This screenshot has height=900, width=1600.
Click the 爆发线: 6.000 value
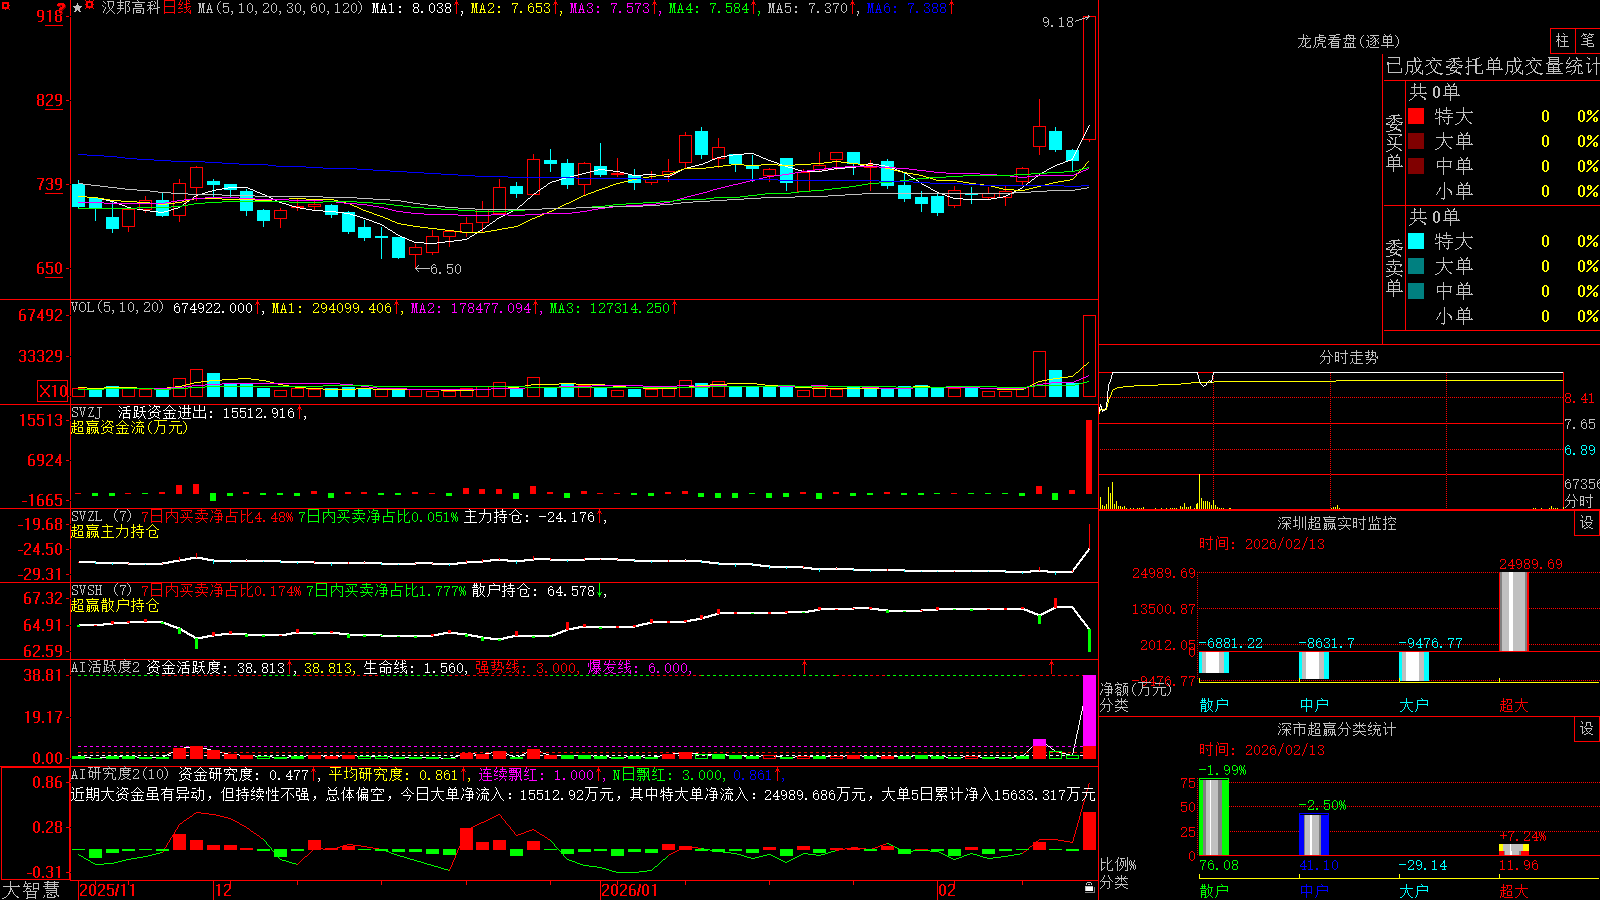point(638,668)
